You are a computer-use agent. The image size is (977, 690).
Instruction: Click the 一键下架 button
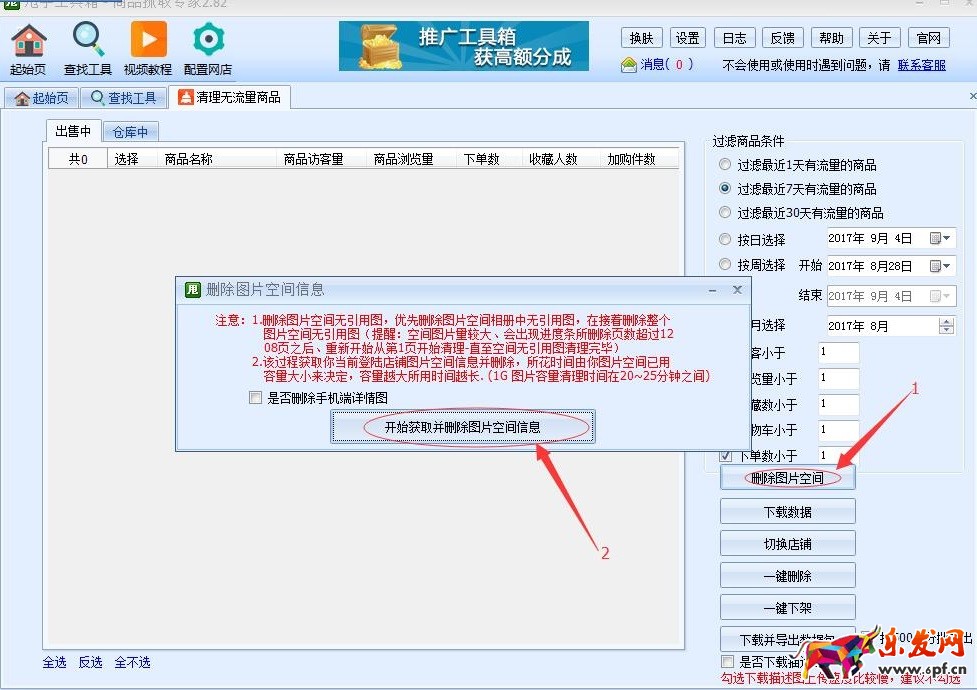(x=787, y=607)
